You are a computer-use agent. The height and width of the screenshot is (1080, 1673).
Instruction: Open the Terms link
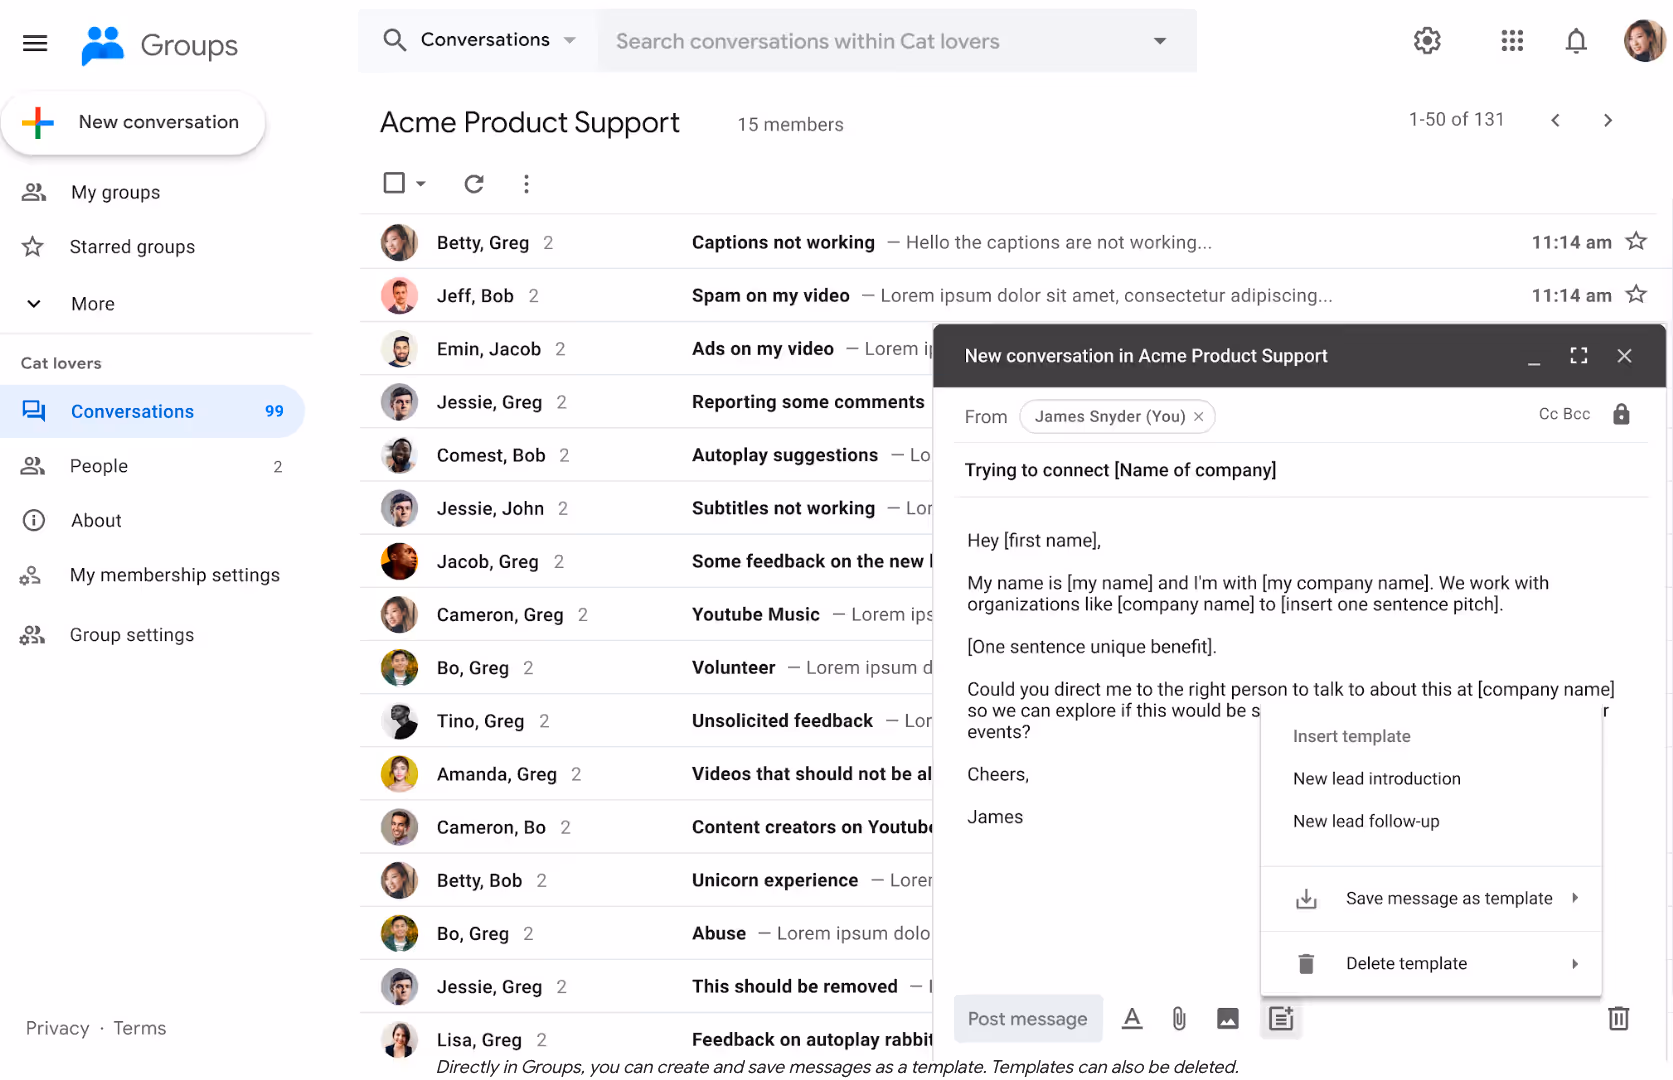139,1028
